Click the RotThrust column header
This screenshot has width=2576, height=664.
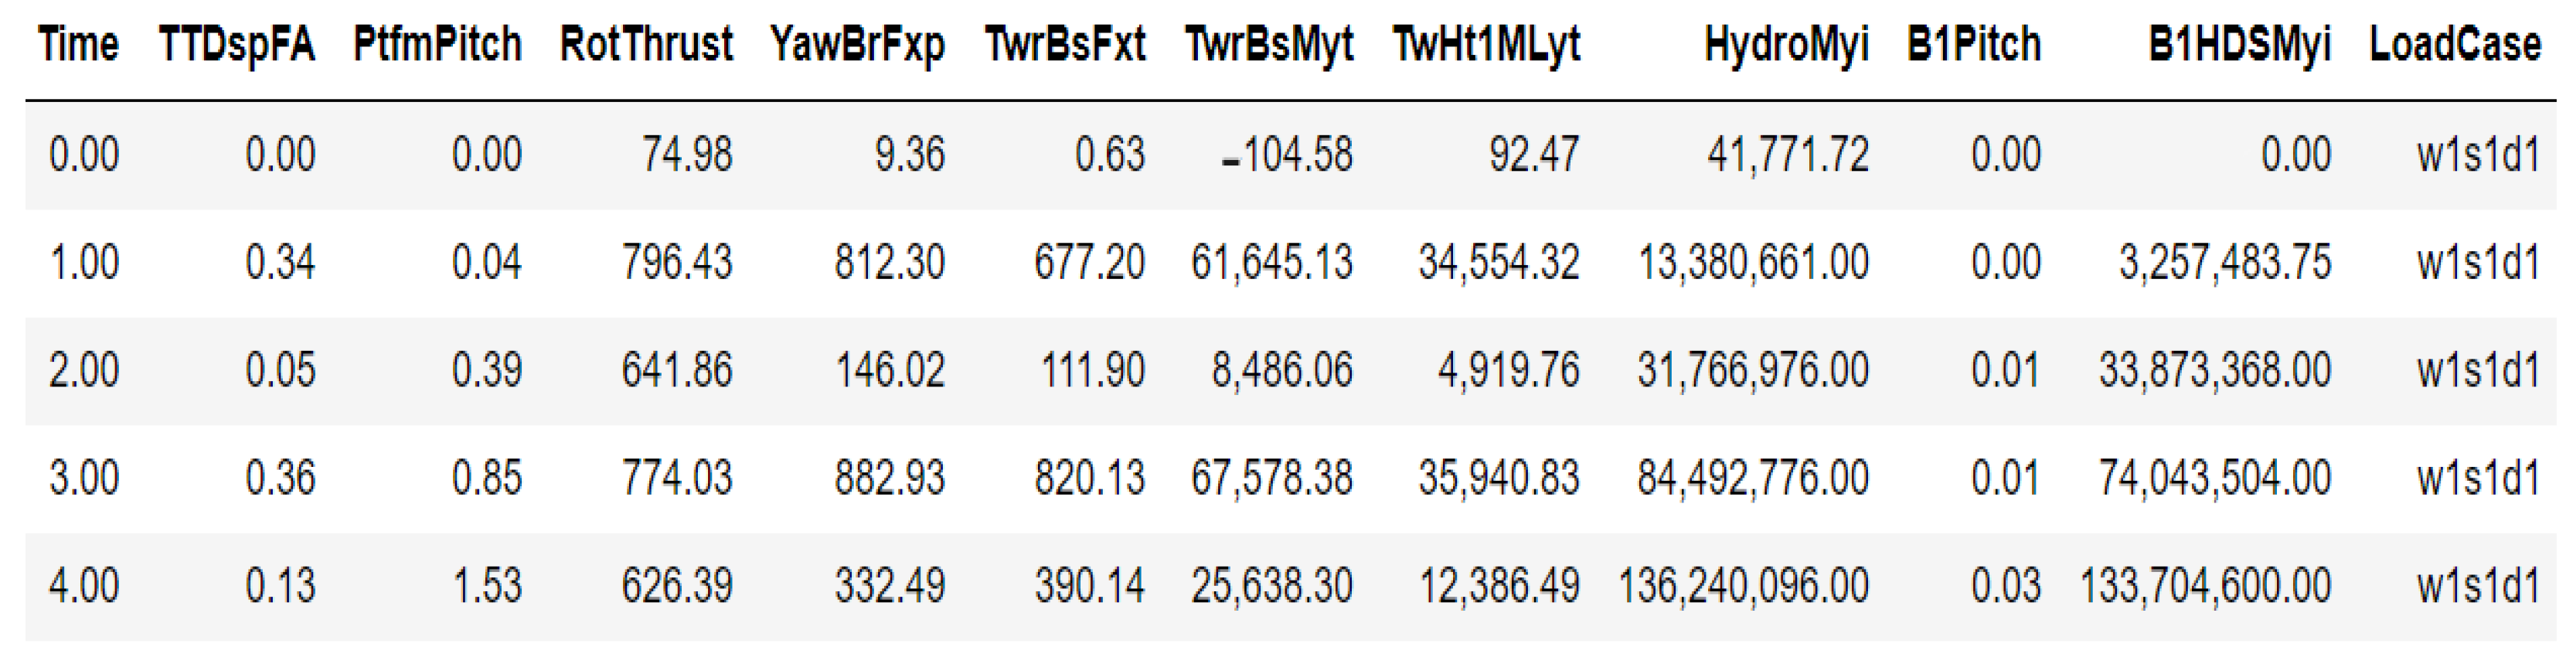pos(646,45)
